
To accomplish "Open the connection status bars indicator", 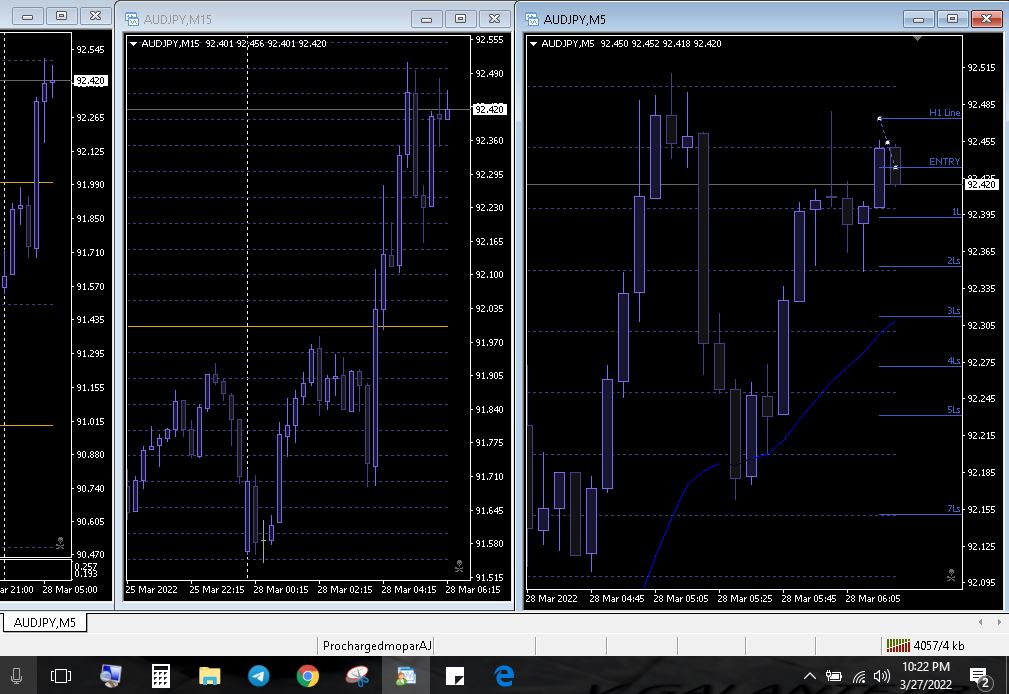I will 898,645.
